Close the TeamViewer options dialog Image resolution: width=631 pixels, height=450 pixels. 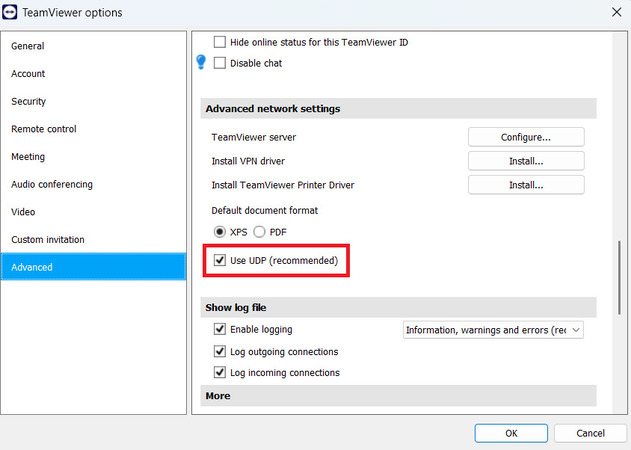tap(617, 12)
